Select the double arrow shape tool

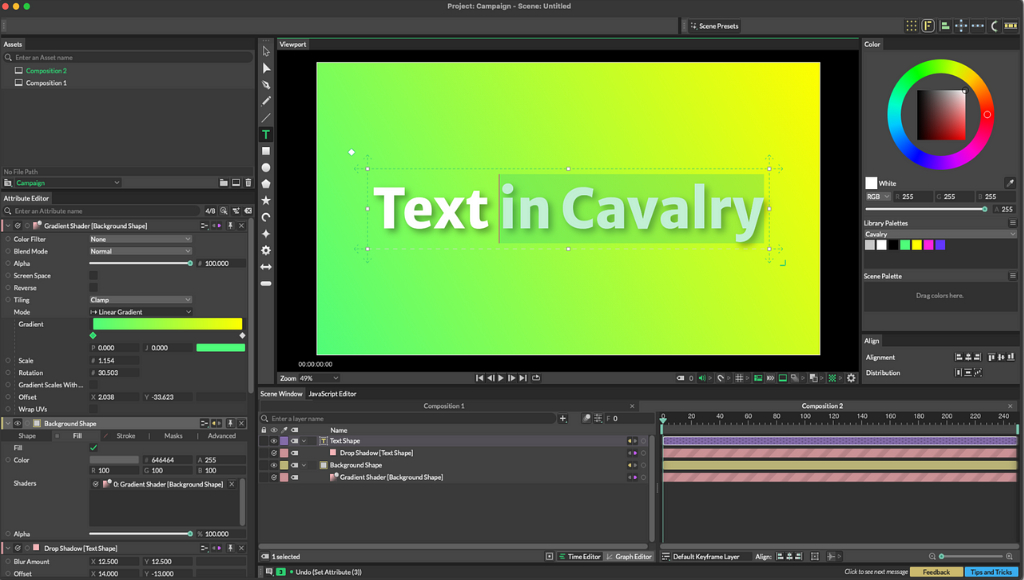(266, 266)
